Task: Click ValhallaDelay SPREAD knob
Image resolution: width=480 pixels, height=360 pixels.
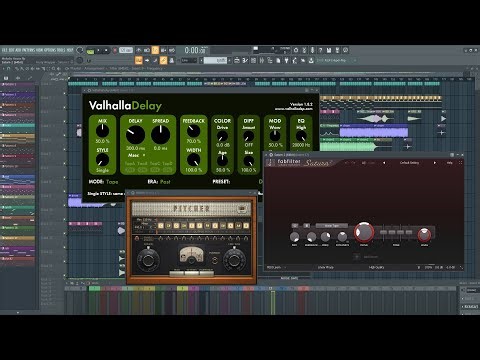Action: [x=161, y=135]
